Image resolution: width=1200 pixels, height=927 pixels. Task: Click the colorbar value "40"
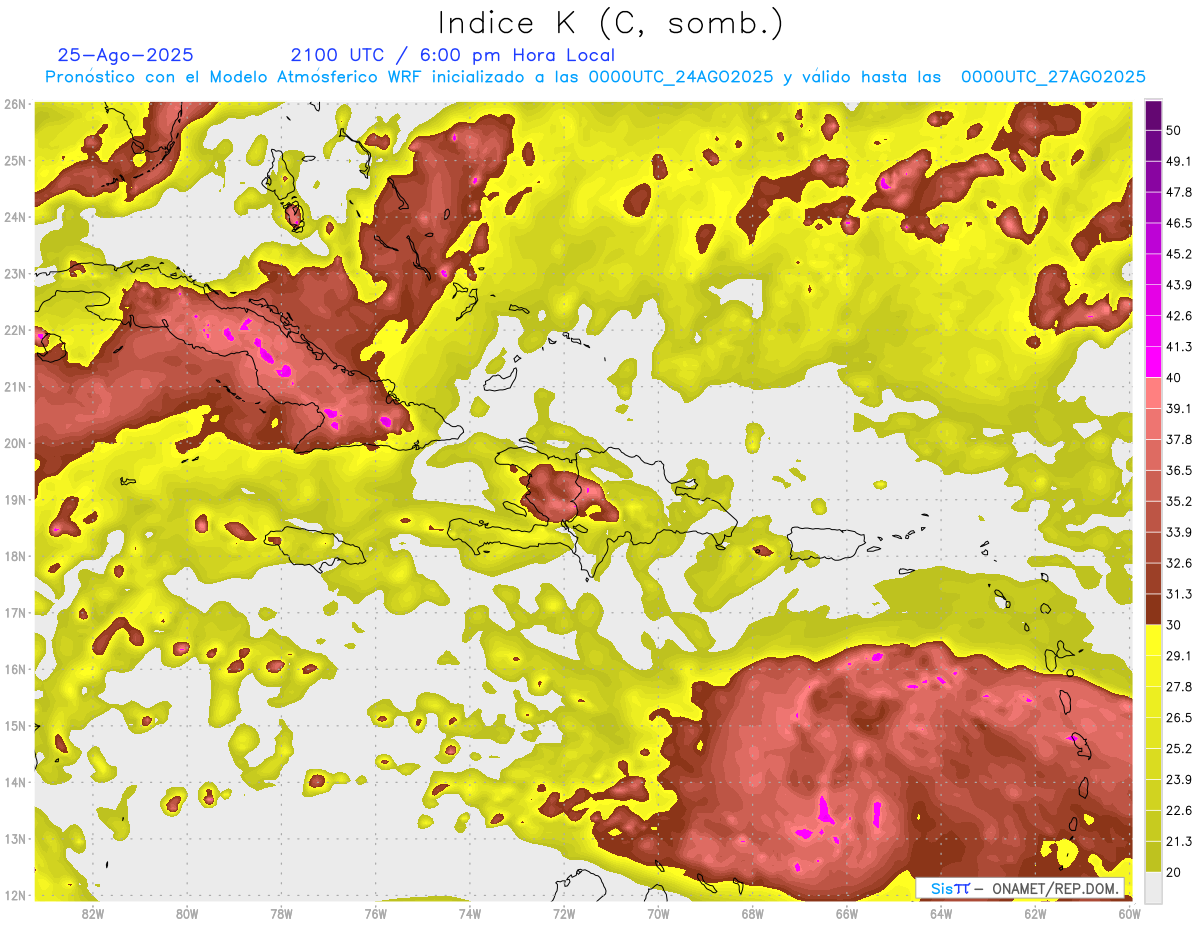coord(1174,378)
